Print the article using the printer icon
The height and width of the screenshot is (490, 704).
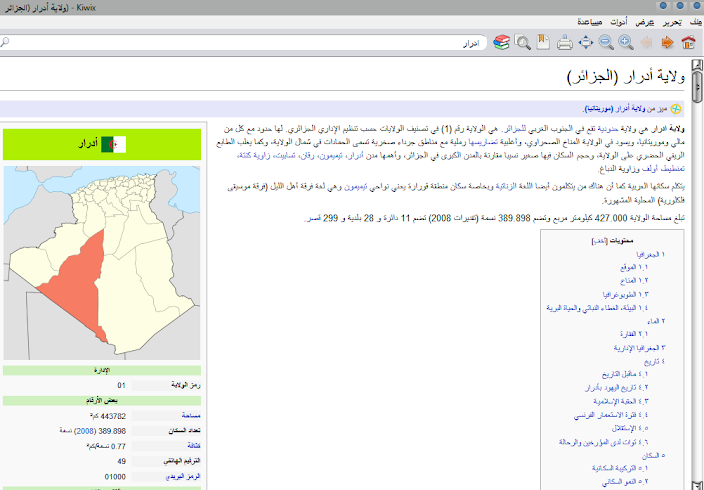pos(564,43)
